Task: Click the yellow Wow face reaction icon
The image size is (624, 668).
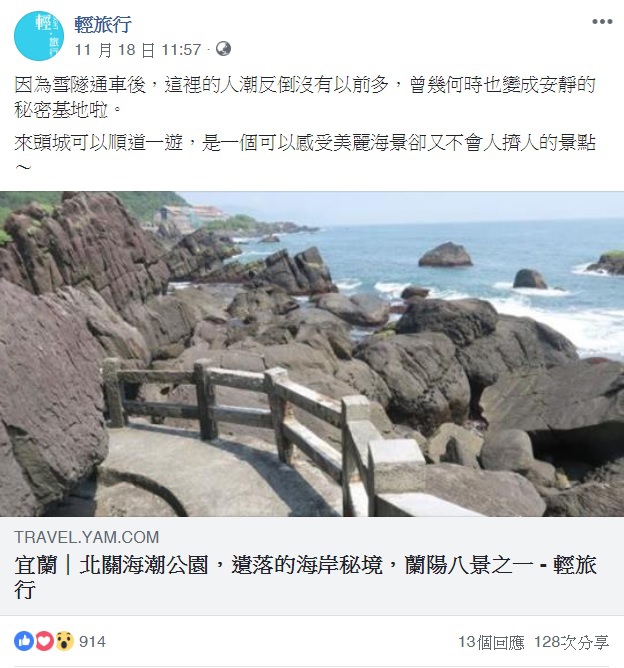Action: coord(64,641)
